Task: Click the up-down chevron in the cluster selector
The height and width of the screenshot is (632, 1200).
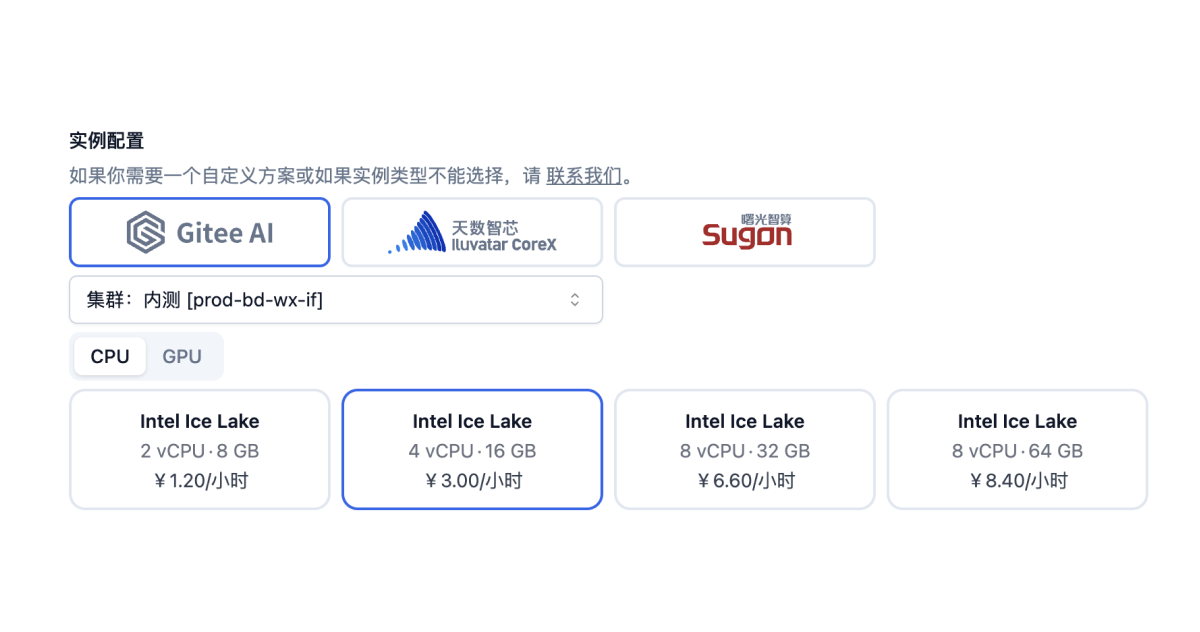Action: (x=575, y=300)
